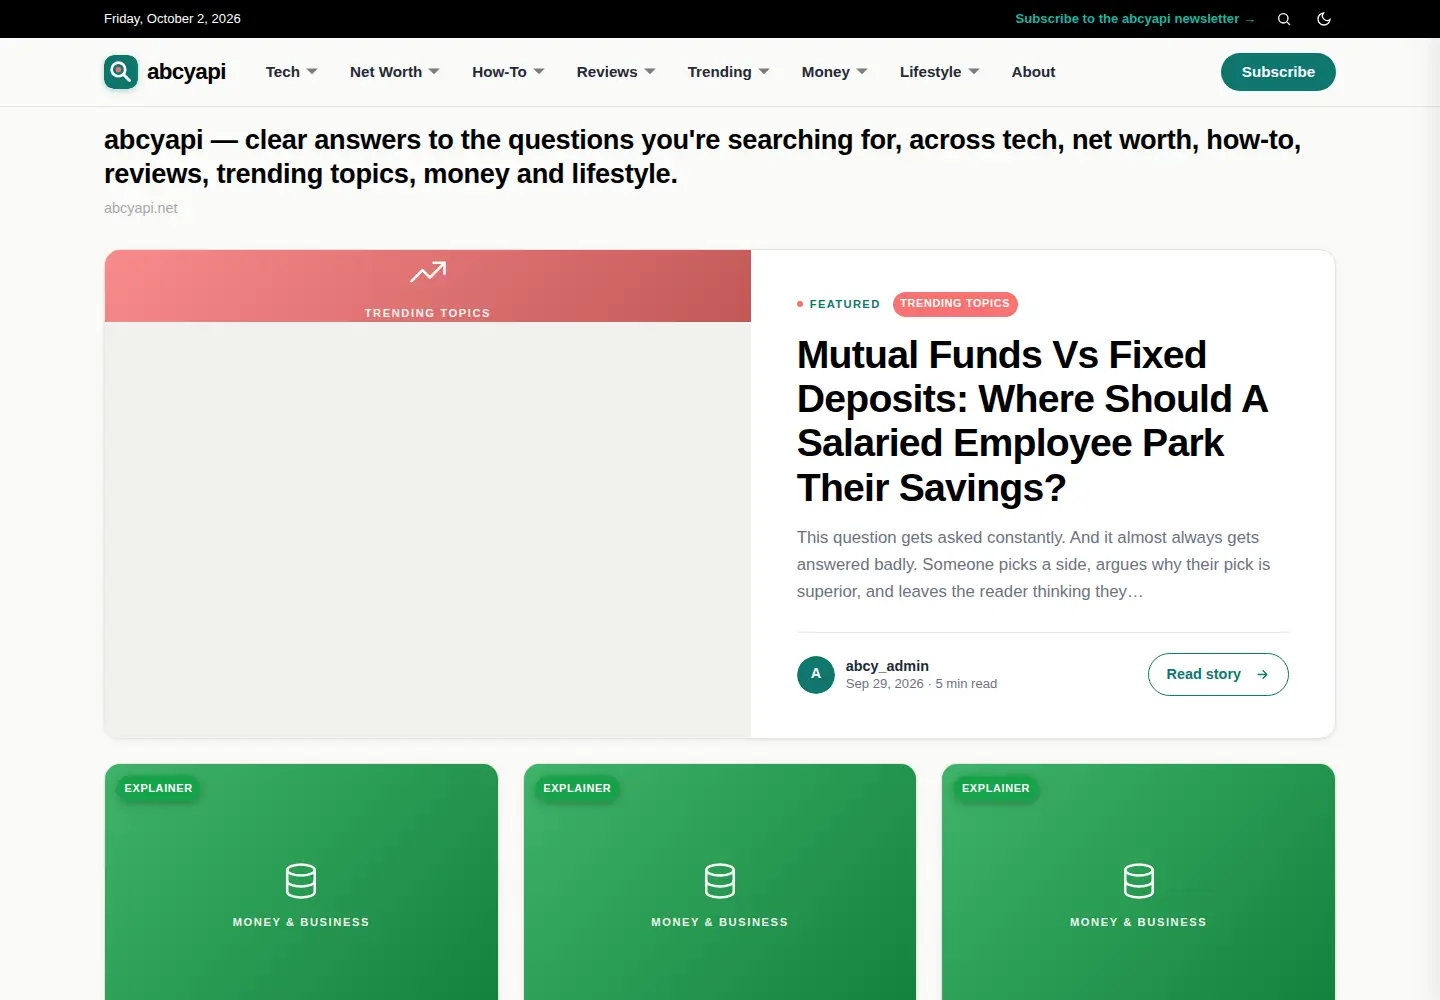Image resolution: width=1440 pixels, height=1000 pixels.
Task: Click the abcyapi magnifier logo icon
Action: tap(121, 72)
